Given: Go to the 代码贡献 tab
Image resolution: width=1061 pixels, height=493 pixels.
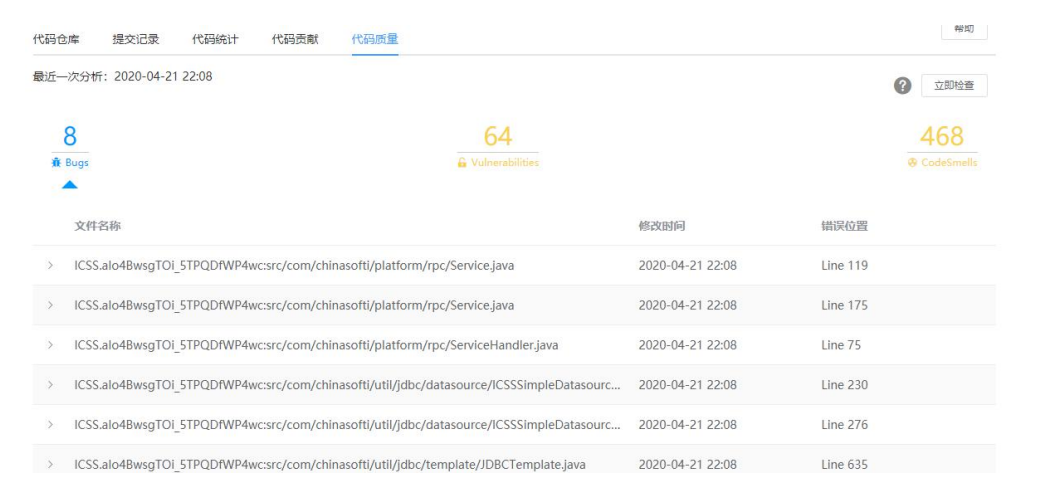Looking at the screenshot, I should 295,39.
